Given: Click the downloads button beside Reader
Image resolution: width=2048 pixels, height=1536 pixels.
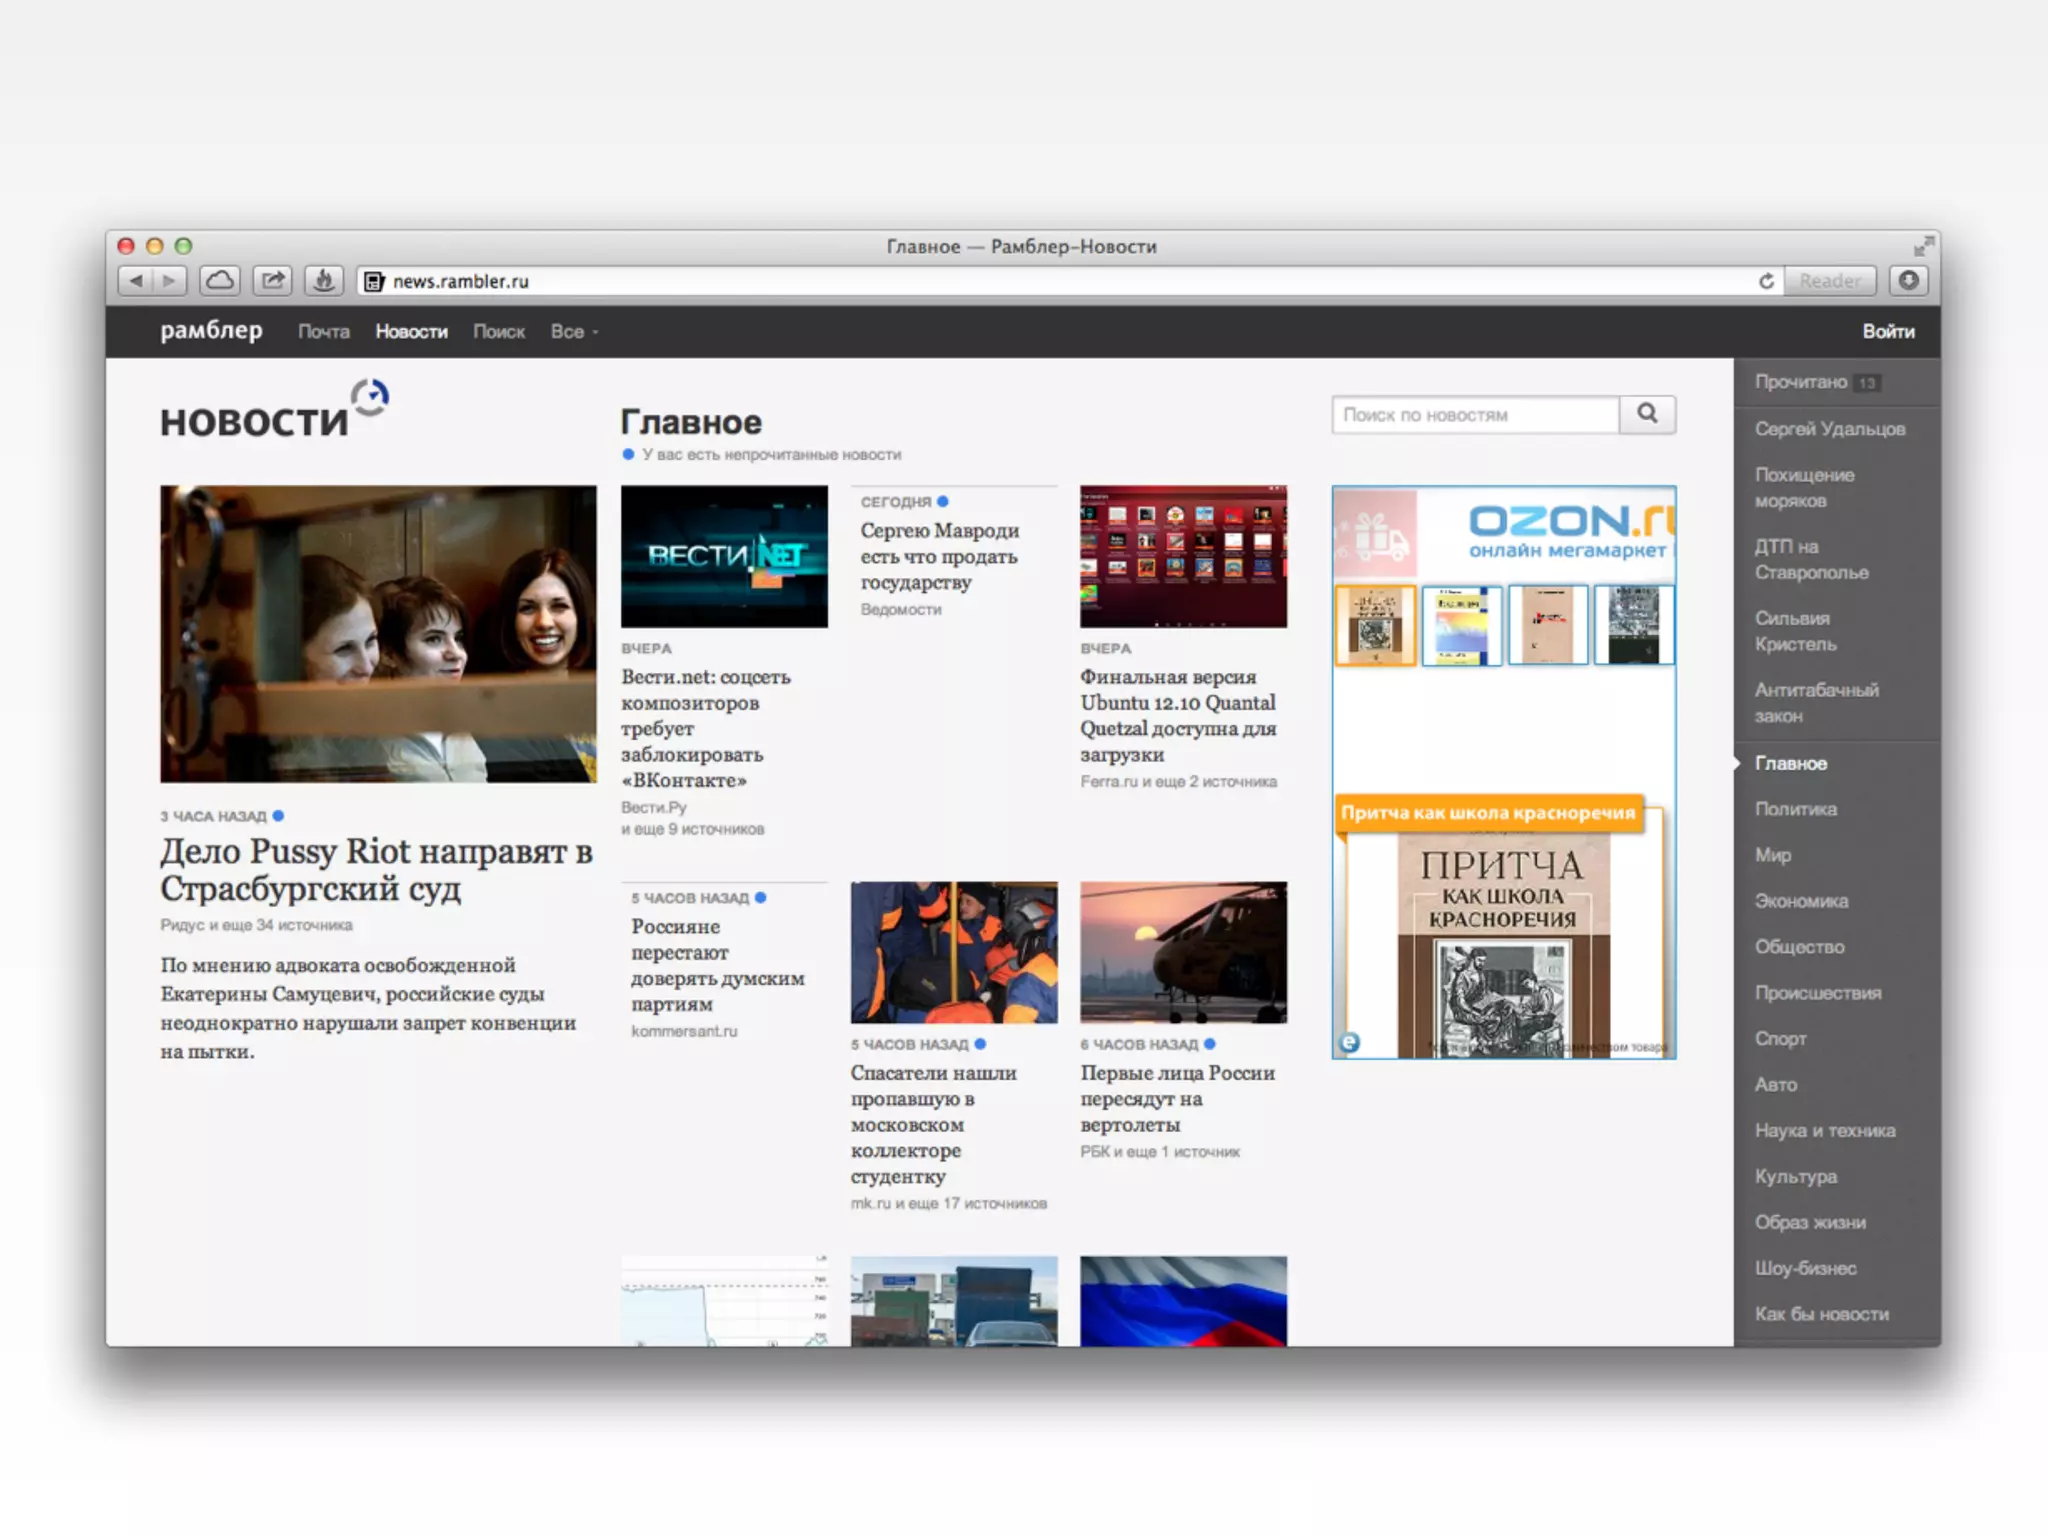Looking at the screenshot, I should pos(1908,281).
